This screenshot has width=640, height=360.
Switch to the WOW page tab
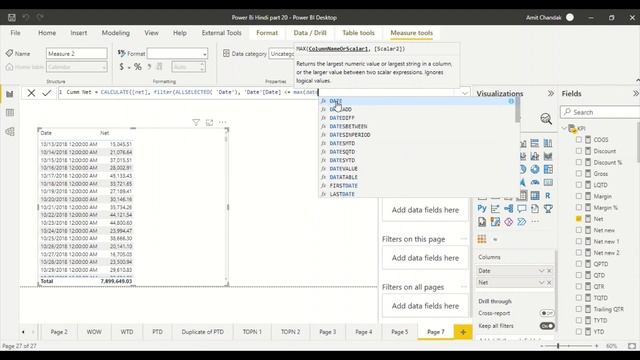coord(94,332)
